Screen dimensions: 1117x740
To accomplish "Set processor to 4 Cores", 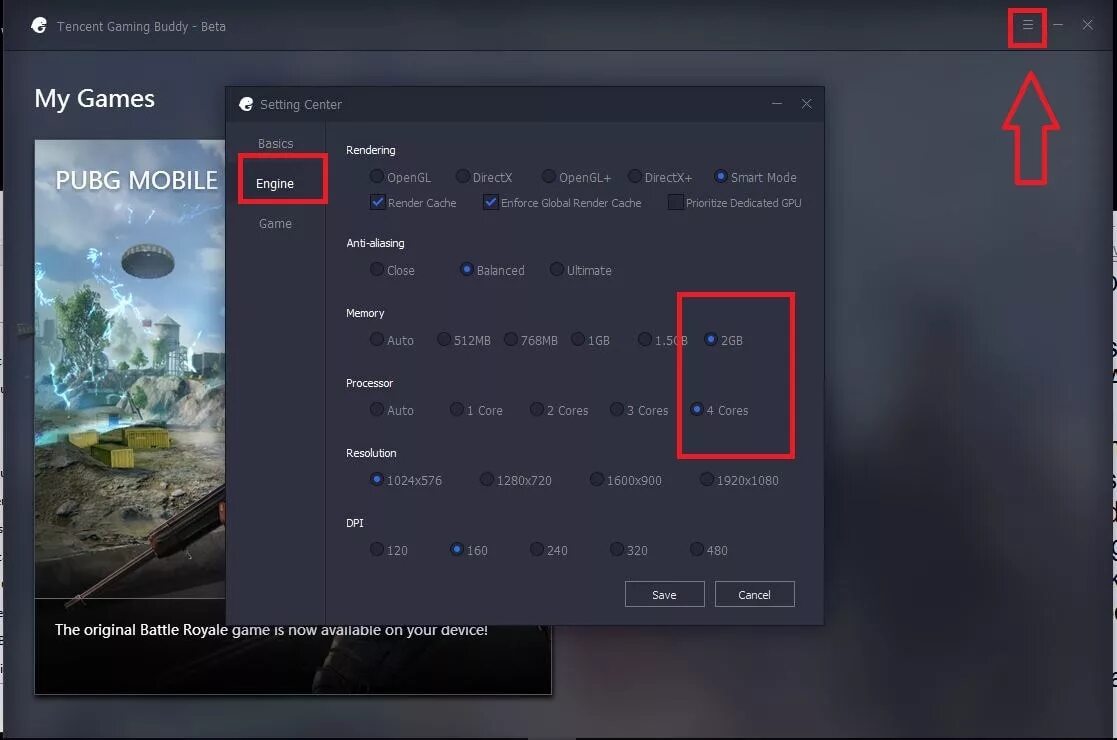I will (697, 410).
